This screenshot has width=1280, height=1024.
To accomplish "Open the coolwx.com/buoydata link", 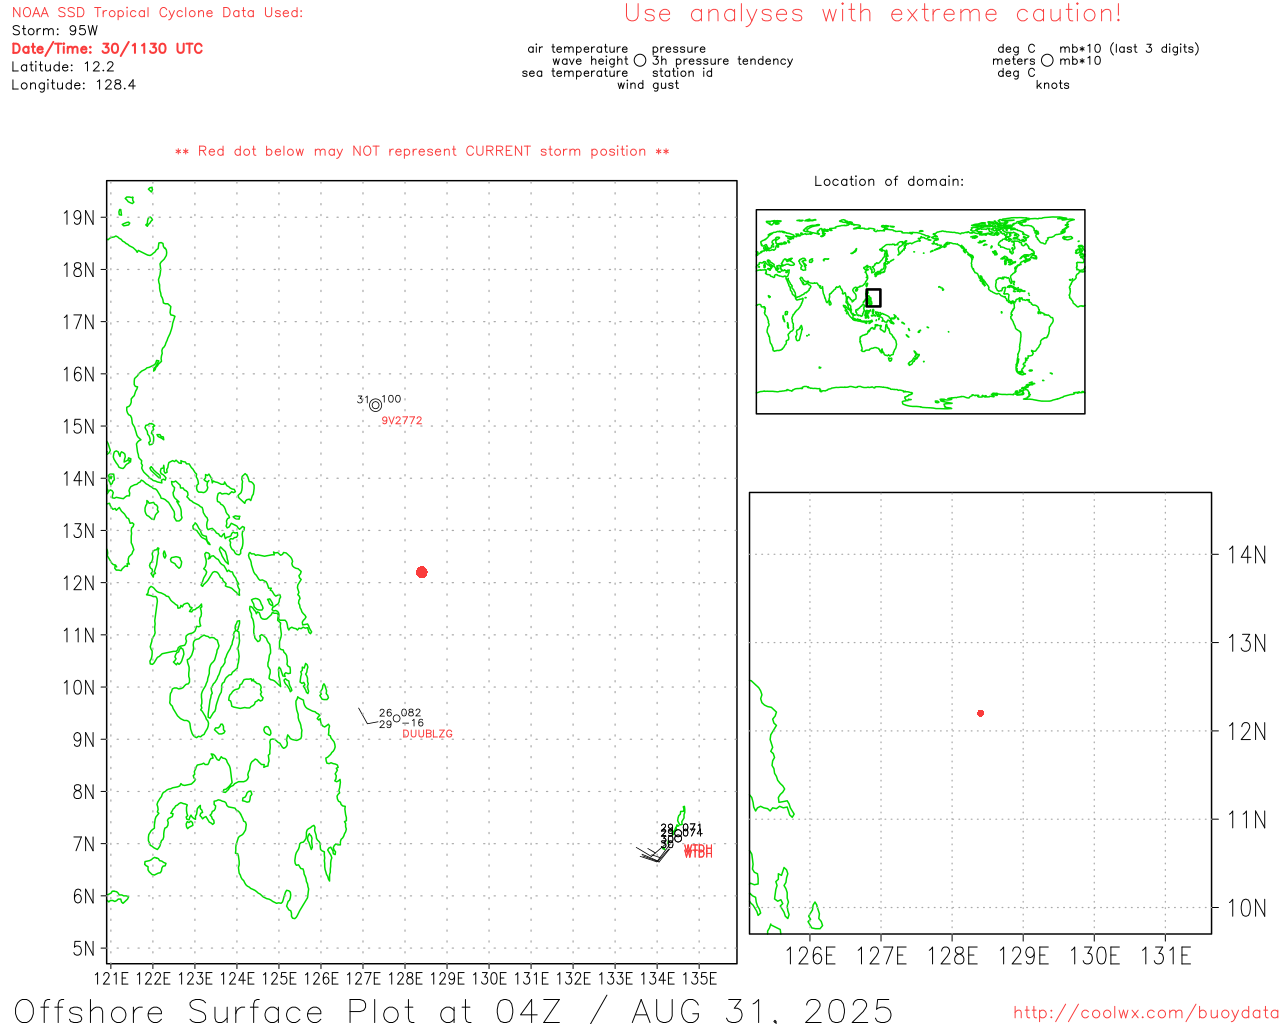I will pos(1146,1013).
